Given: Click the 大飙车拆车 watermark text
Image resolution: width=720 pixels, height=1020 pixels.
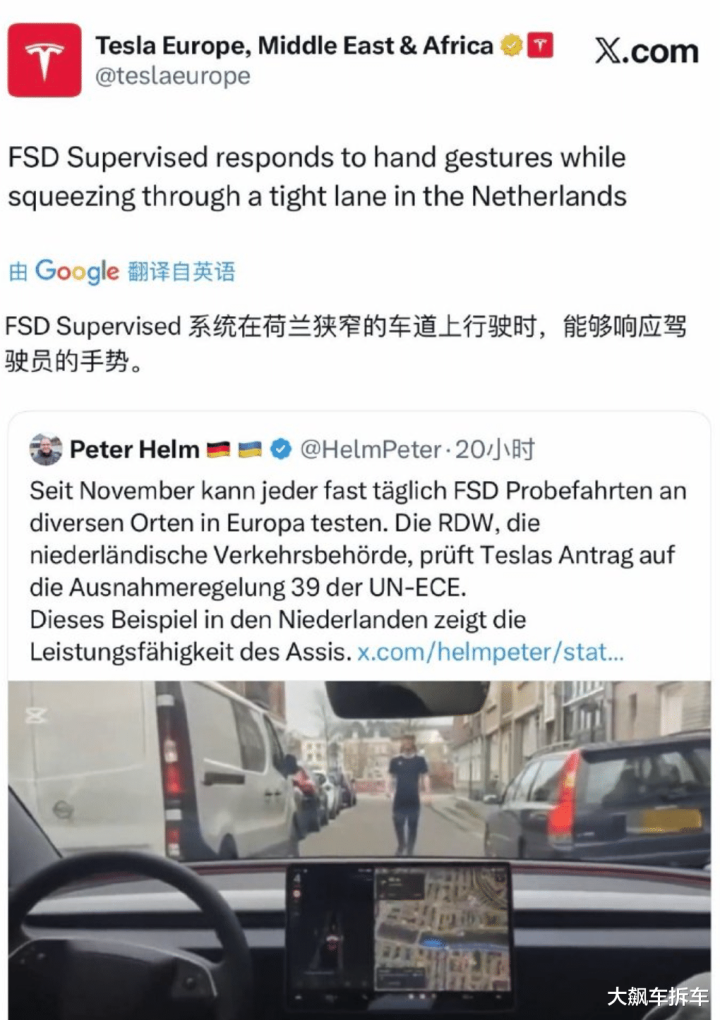Looking at the screenshot, I should click(x=658, y=996).
